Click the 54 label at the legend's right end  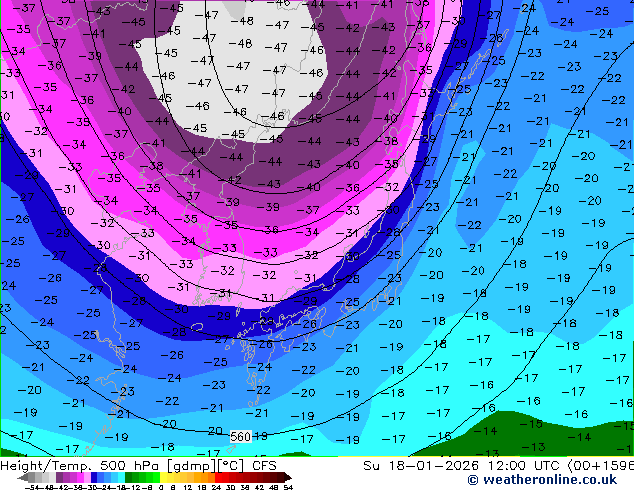[x=288, y=488]
